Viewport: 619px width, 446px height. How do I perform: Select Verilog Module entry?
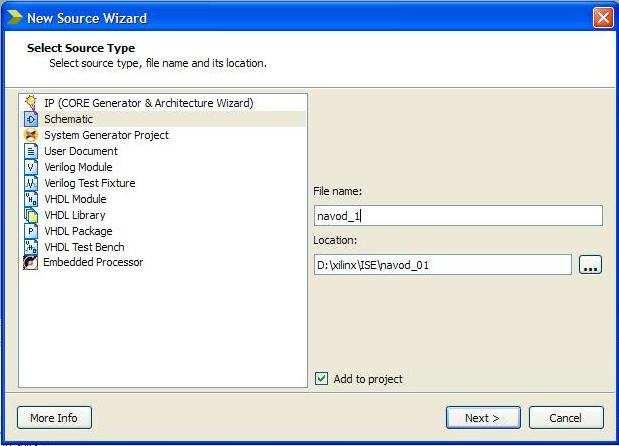coord(78,167)
